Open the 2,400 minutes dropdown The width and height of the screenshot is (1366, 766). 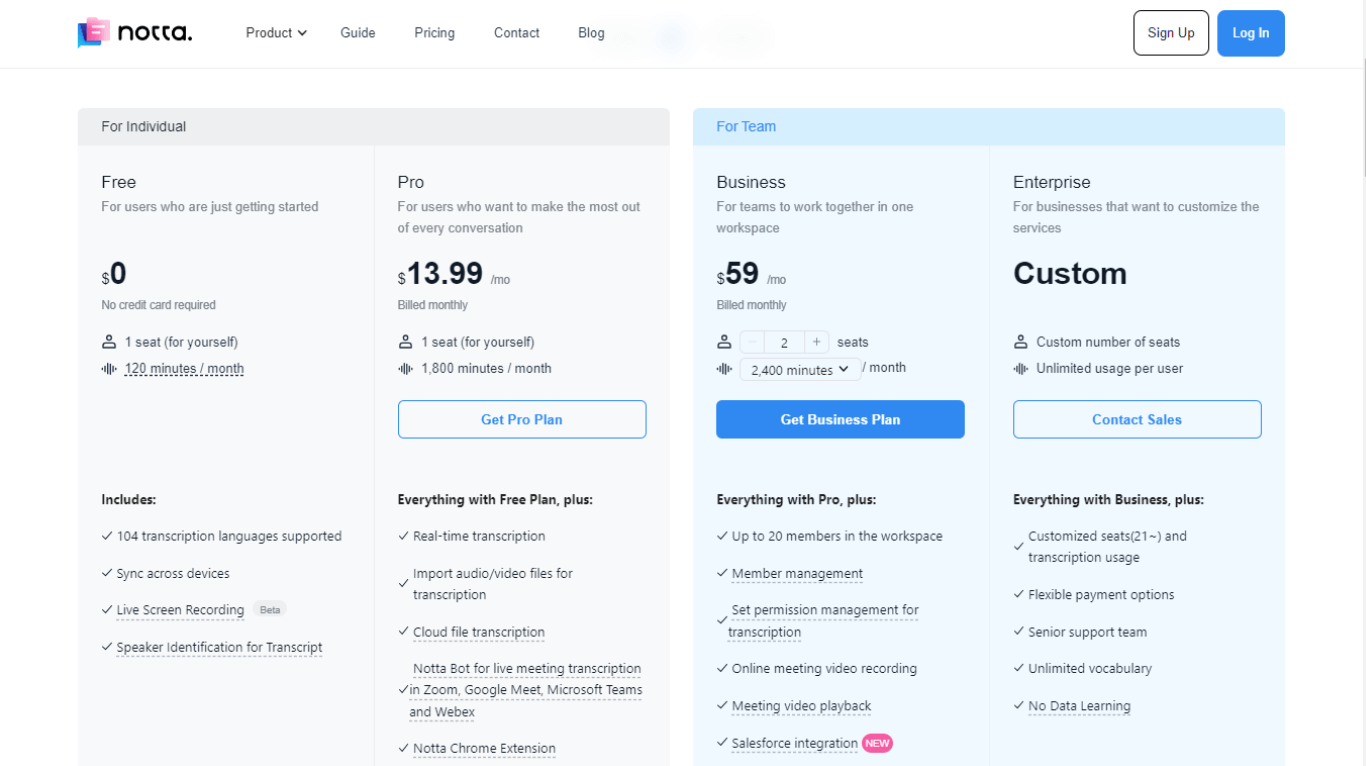point(800,370)
